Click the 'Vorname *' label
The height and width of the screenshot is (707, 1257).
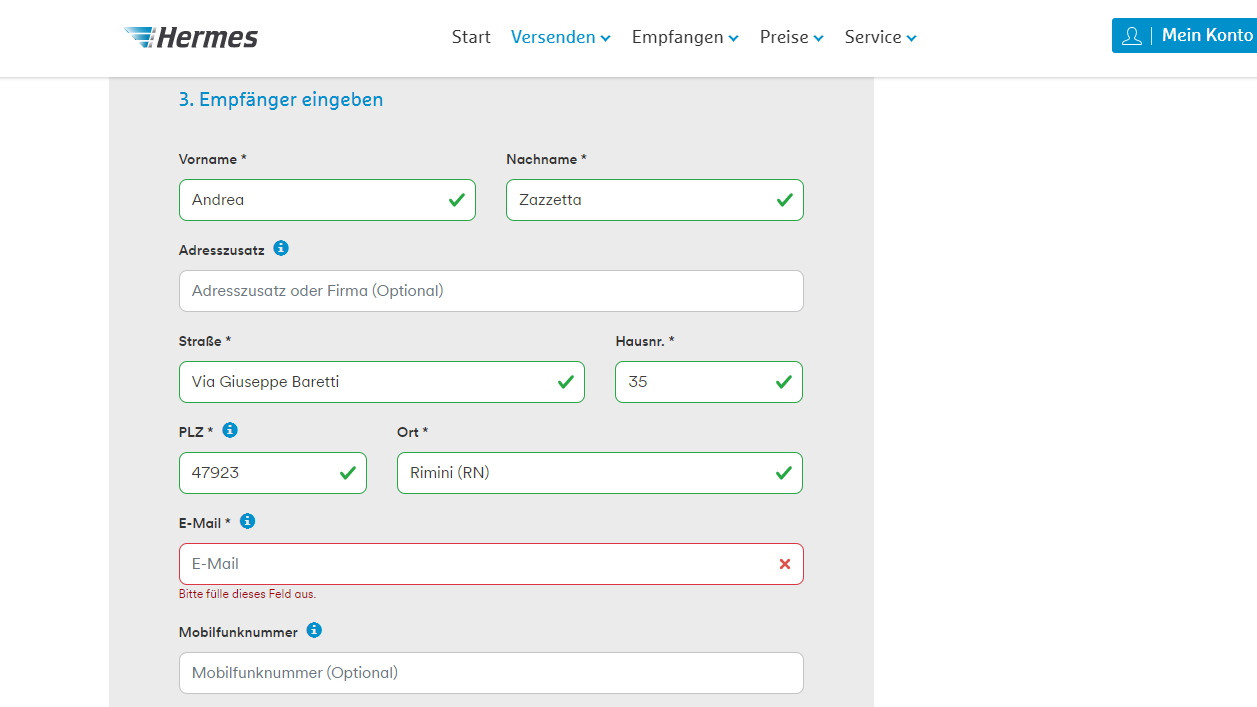(x=212, y=159)
